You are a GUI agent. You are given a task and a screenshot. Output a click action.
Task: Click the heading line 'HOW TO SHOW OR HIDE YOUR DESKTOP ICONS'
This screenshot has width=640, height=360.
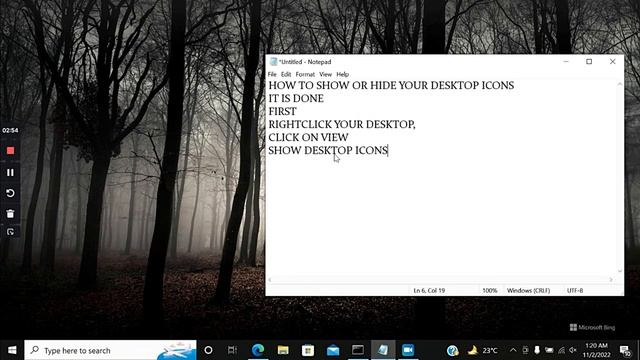[x=391, y=85]
